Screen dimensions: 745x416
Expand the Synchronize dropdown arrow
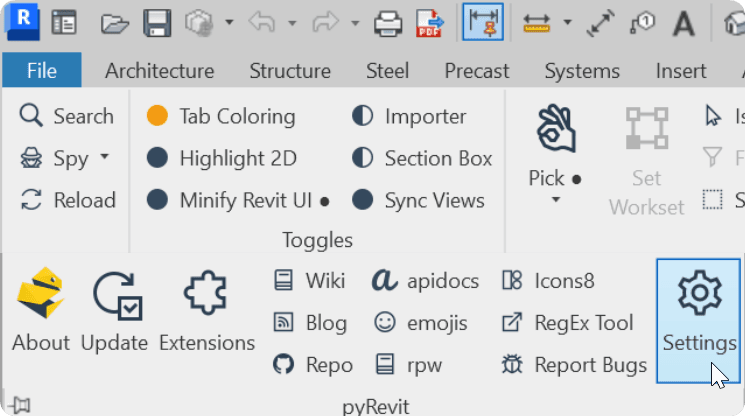tap(229, 22)
